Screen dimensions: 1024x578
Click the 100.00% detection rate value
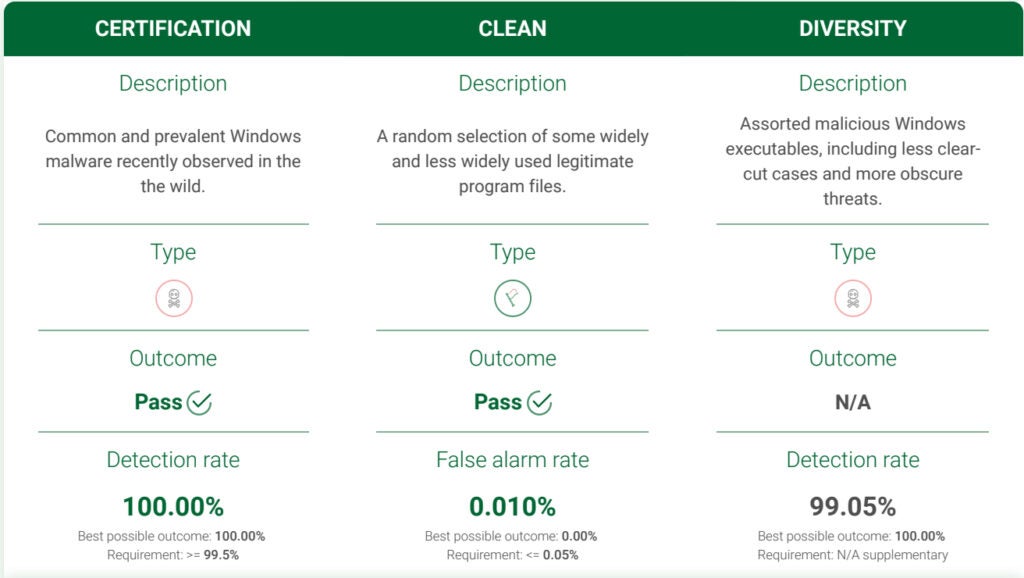(173, 506)
